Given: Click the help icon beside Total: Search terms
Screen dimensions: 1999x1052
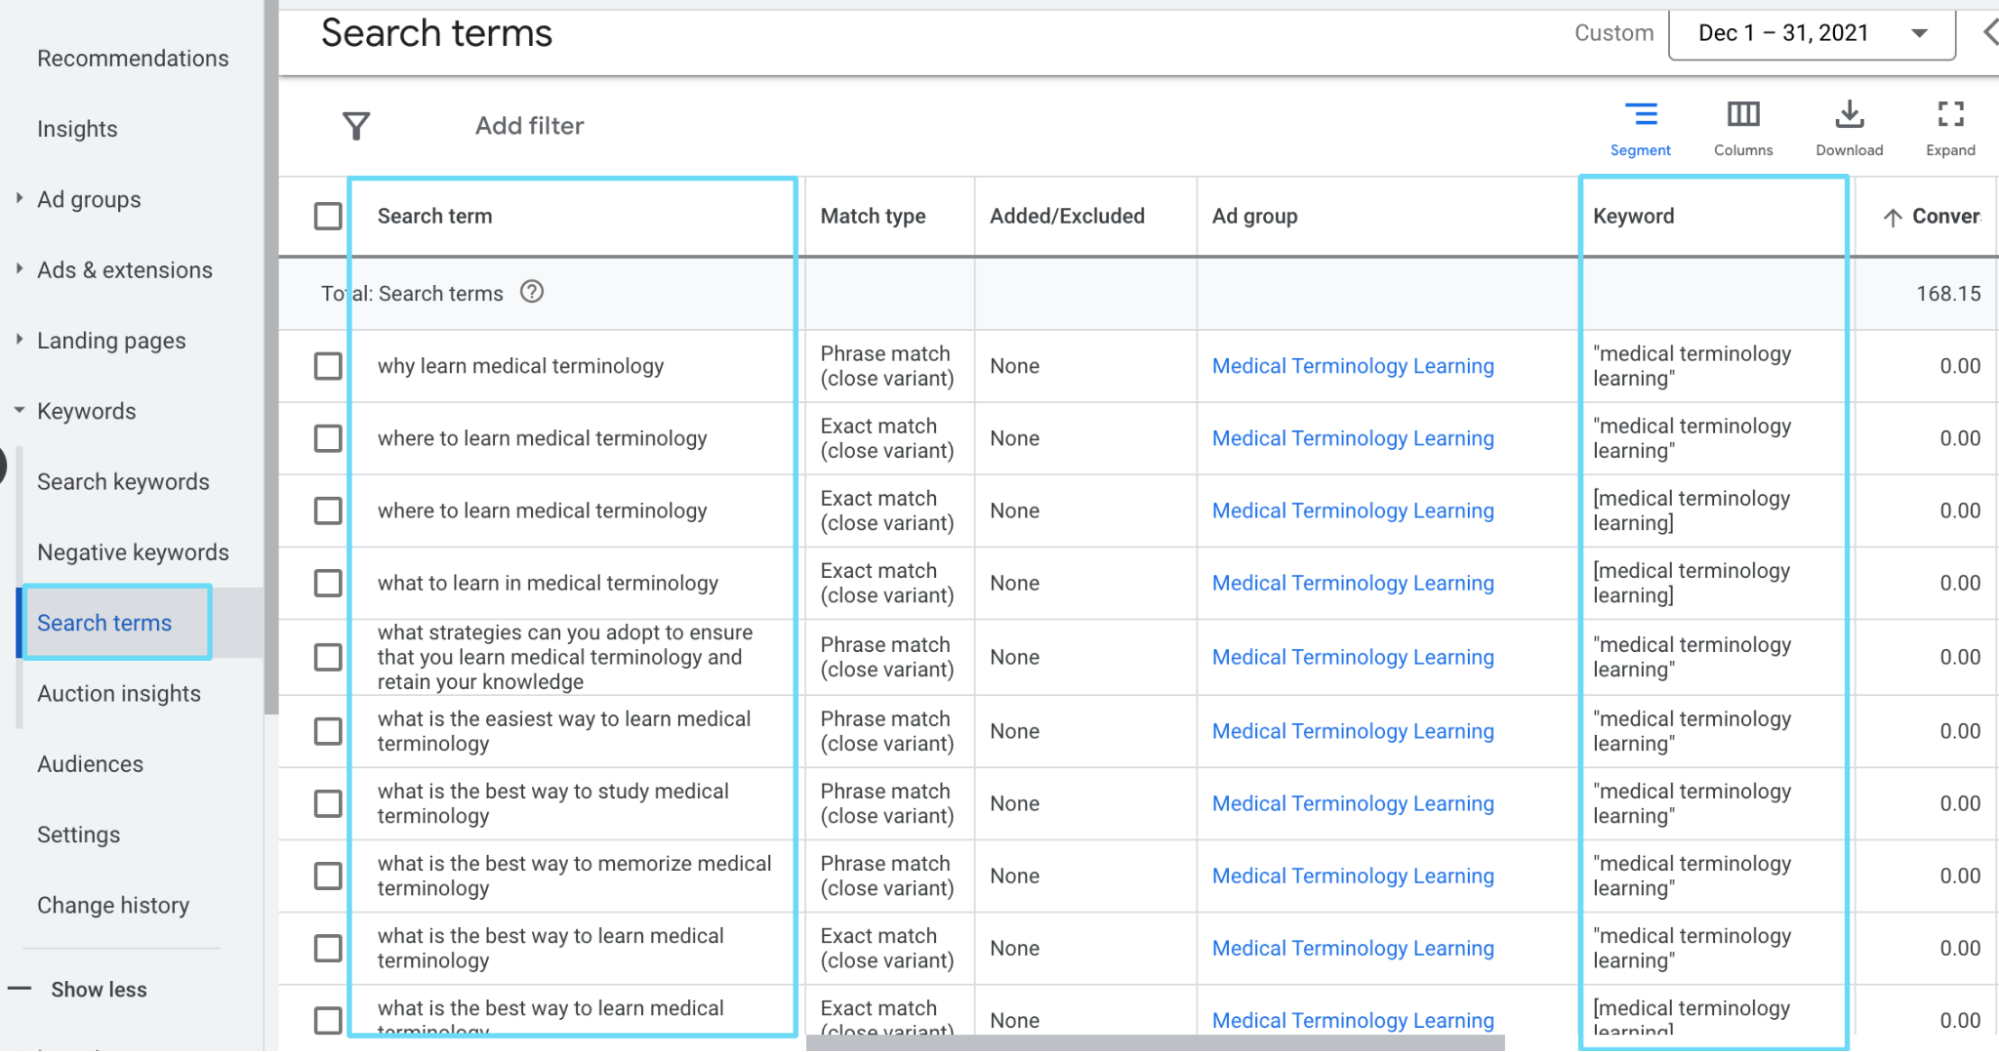Looking at the screenshot, I should point(532,292).
